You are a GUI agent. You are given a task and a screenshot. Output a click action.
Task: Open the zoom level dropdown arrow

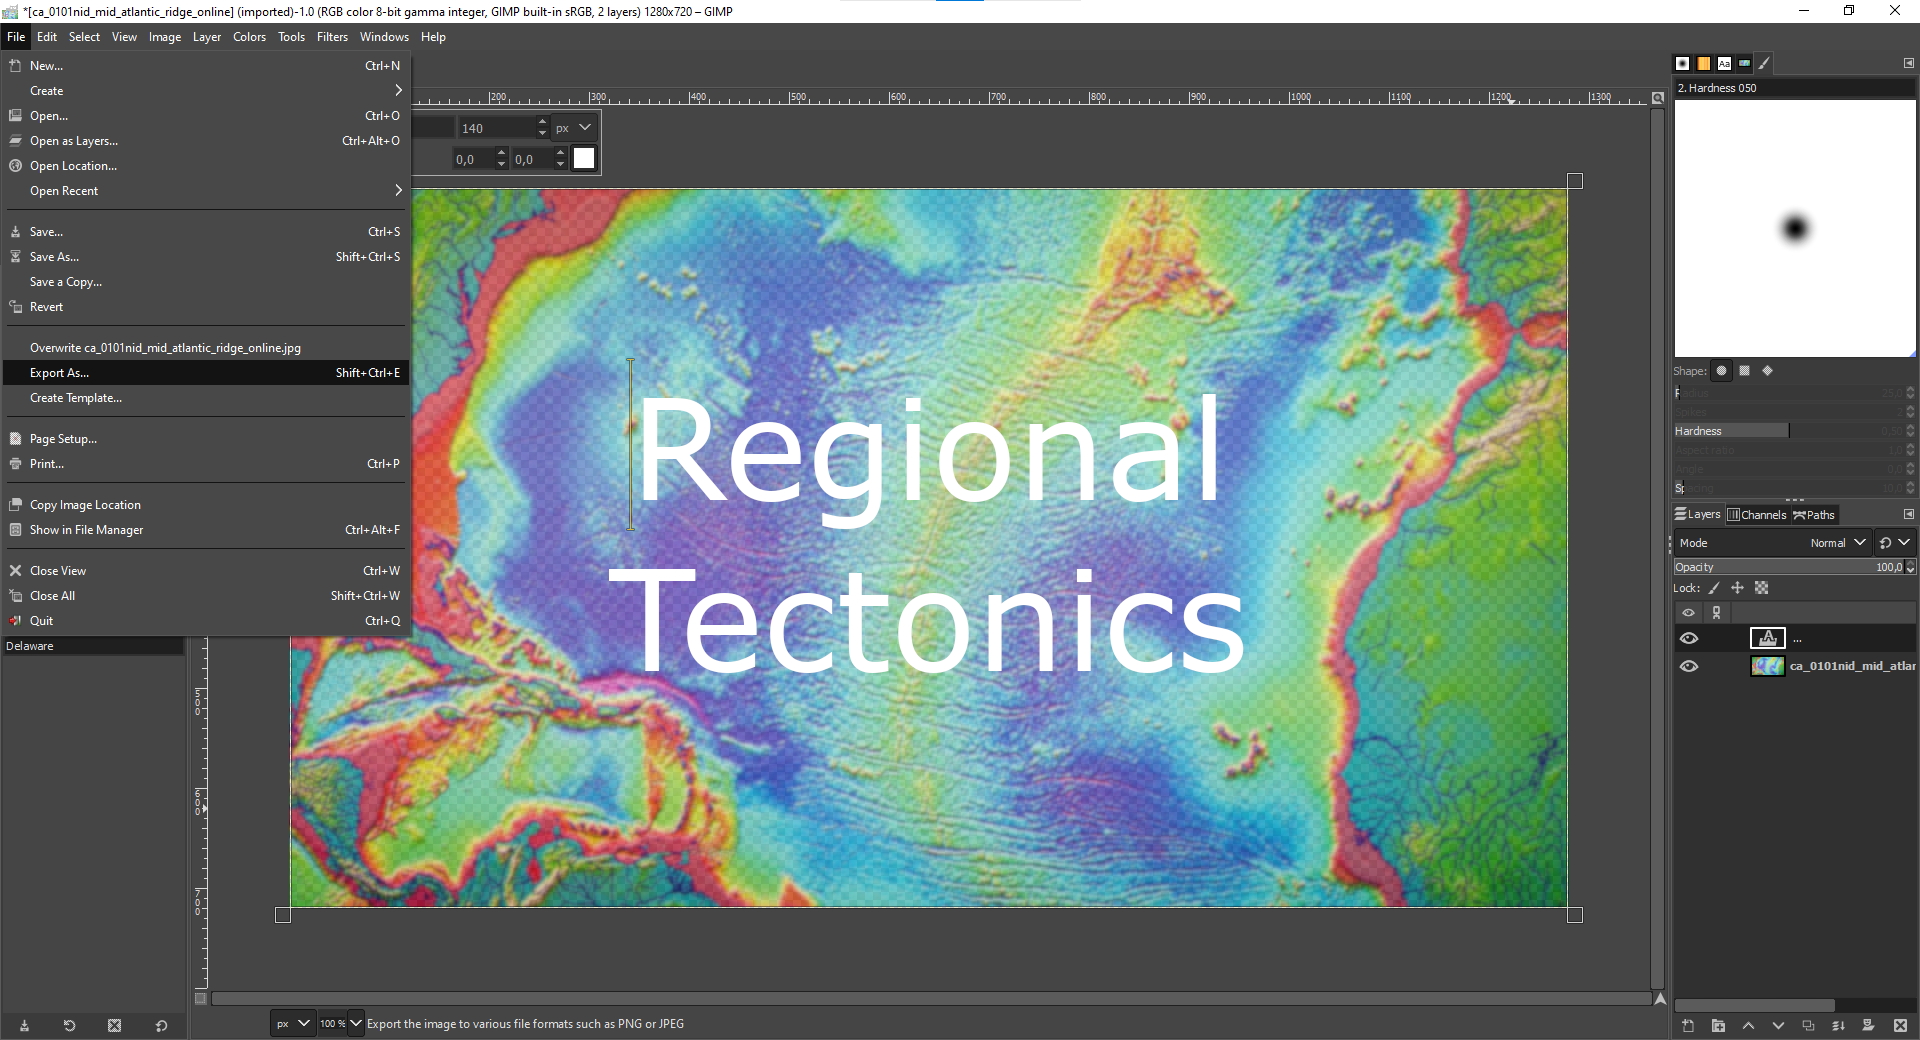click(356, 1024)
